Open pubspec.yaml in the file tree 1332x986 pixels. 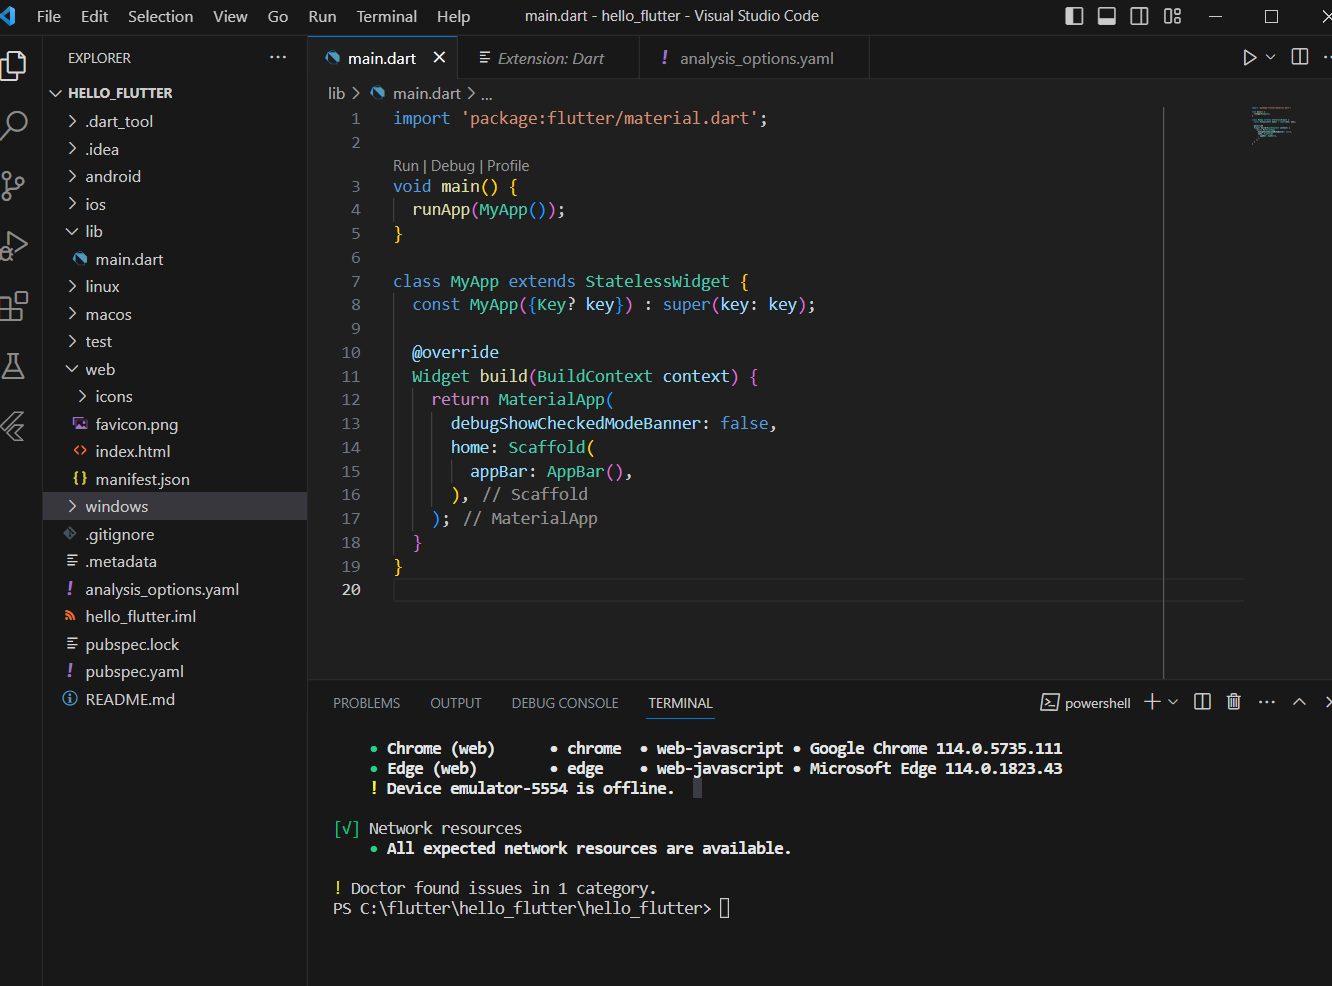coord(175,671)
